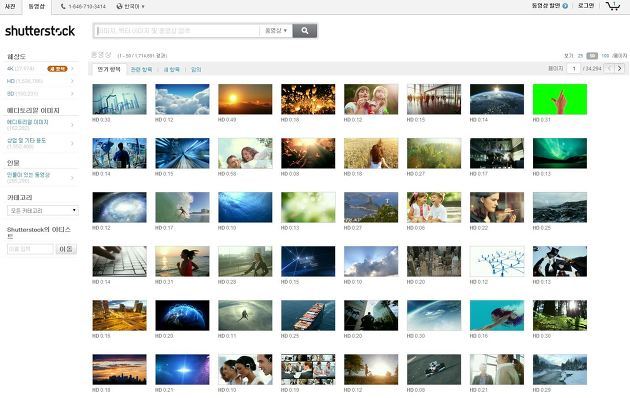Open the 동영상 할인 arrow icon

click(x=565, y=6)
